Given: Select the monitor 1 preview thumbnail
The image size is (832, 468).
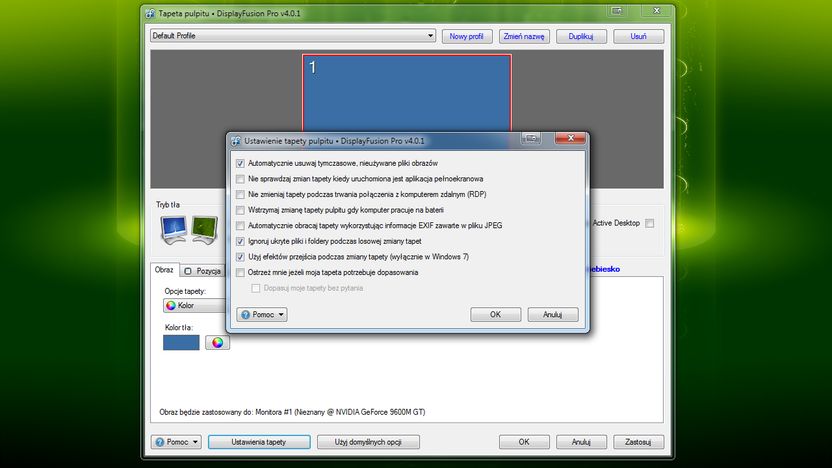Looking at the screenshot, I should click(407, 93).
